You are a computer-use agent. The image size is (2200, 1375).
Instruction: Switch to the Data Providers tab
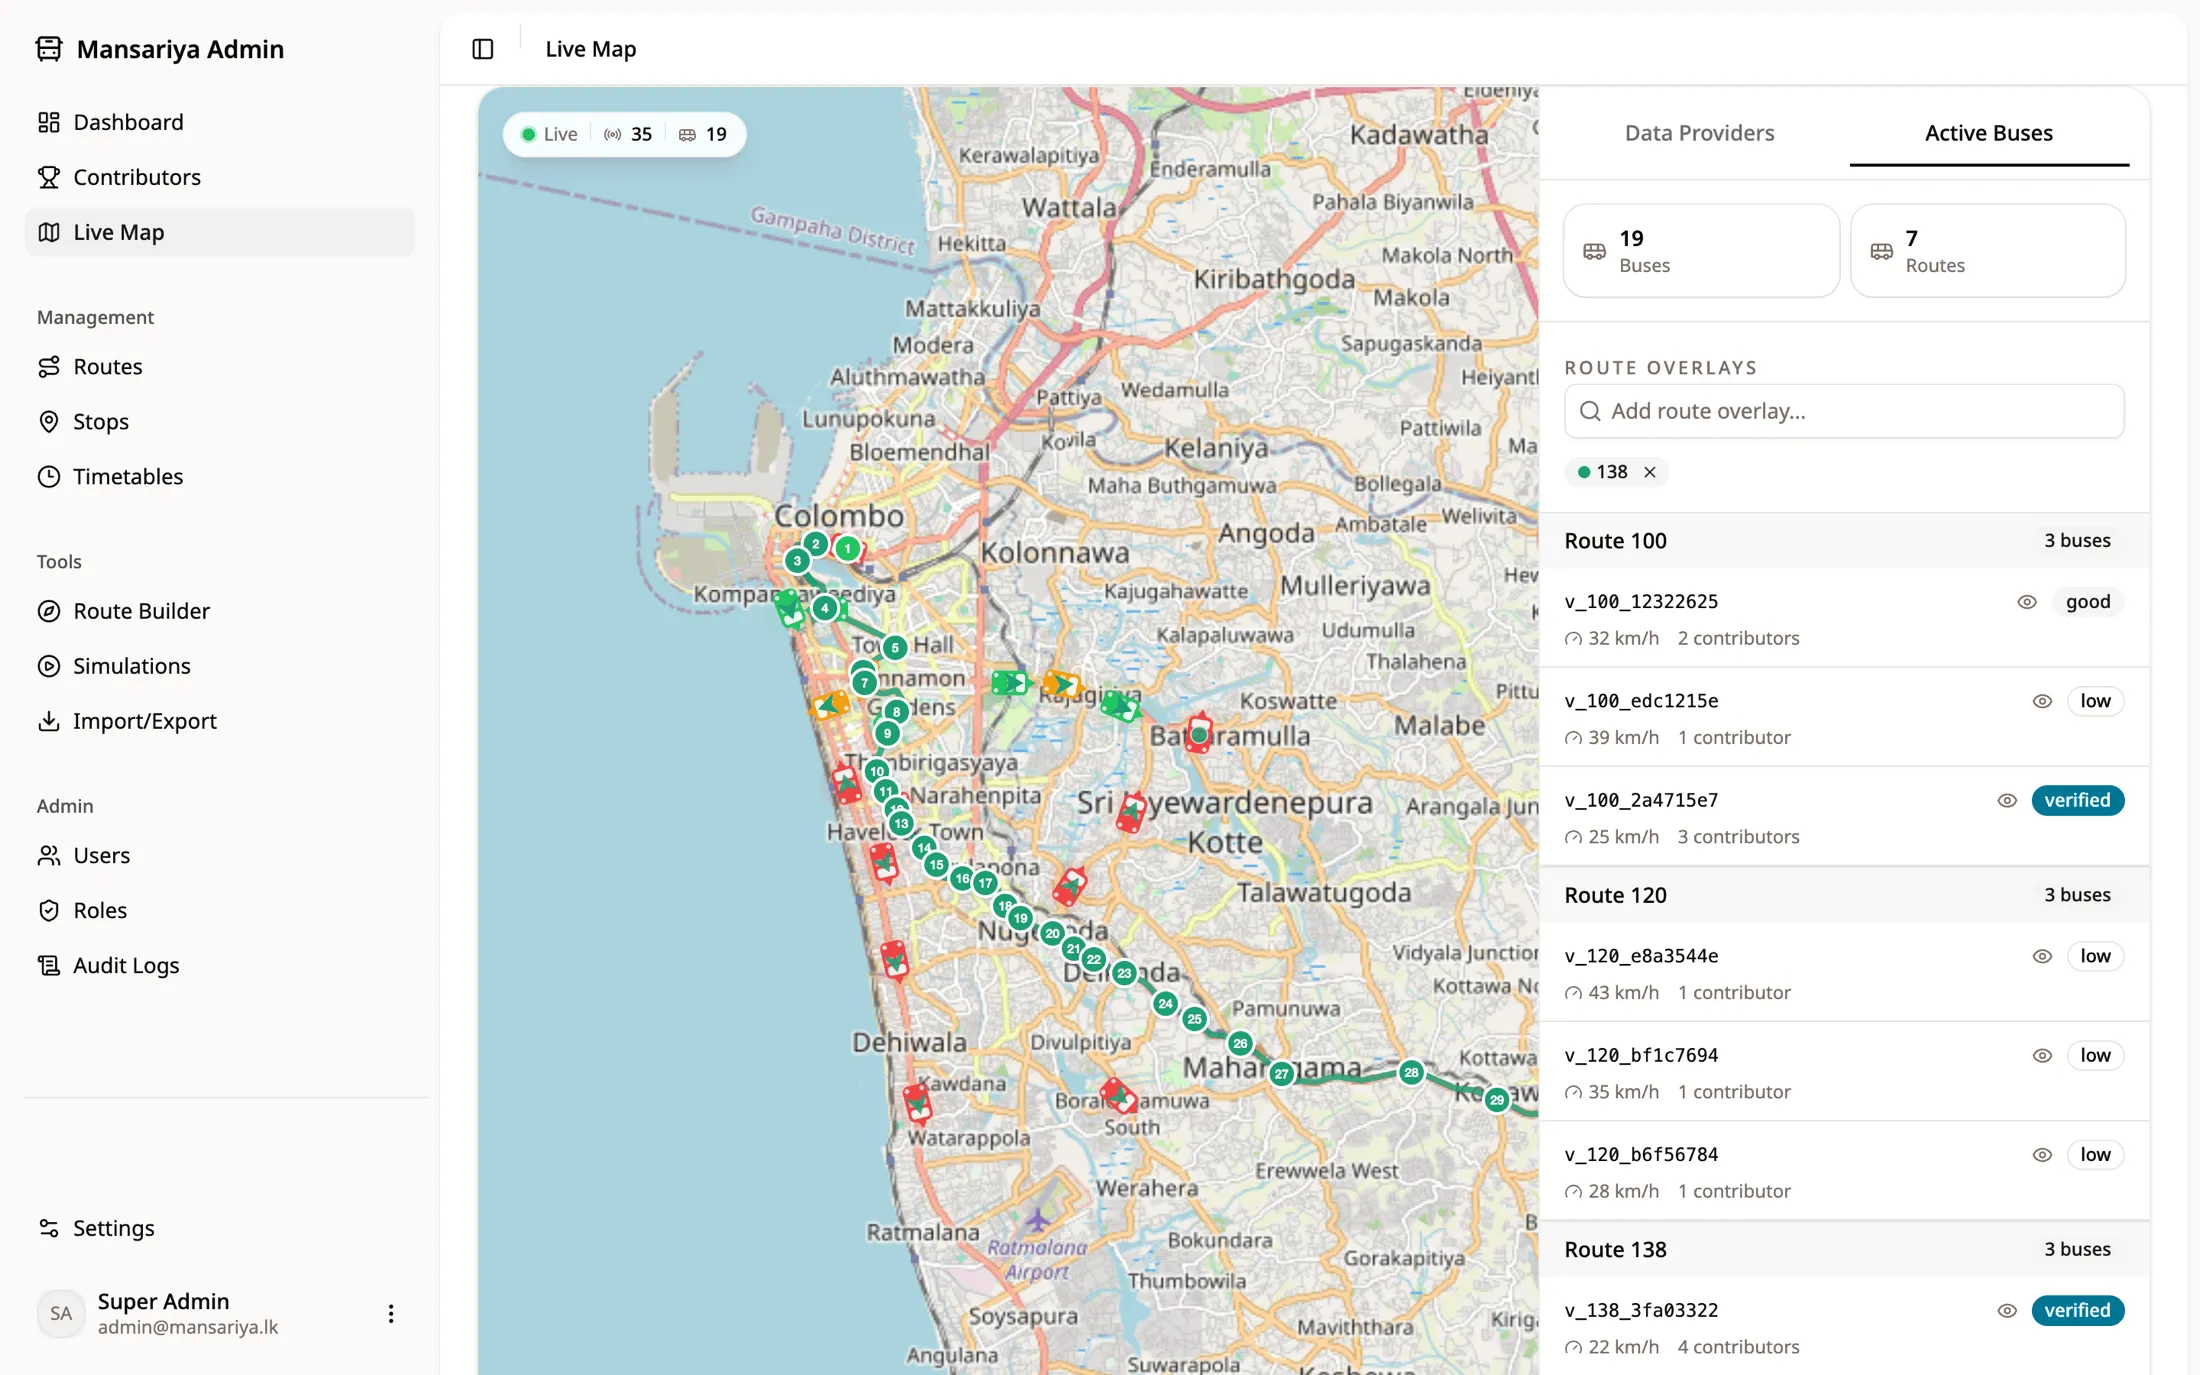pos(1699,133)
